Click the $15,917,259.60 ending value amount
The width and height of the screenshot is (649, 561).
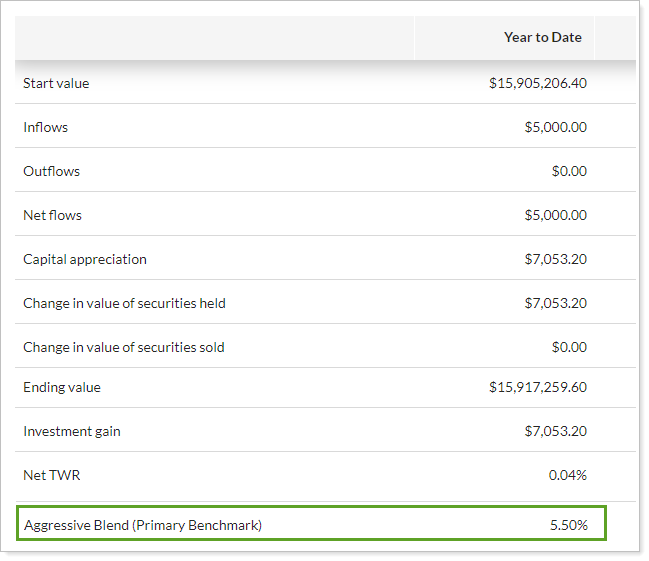click(538, 387)
